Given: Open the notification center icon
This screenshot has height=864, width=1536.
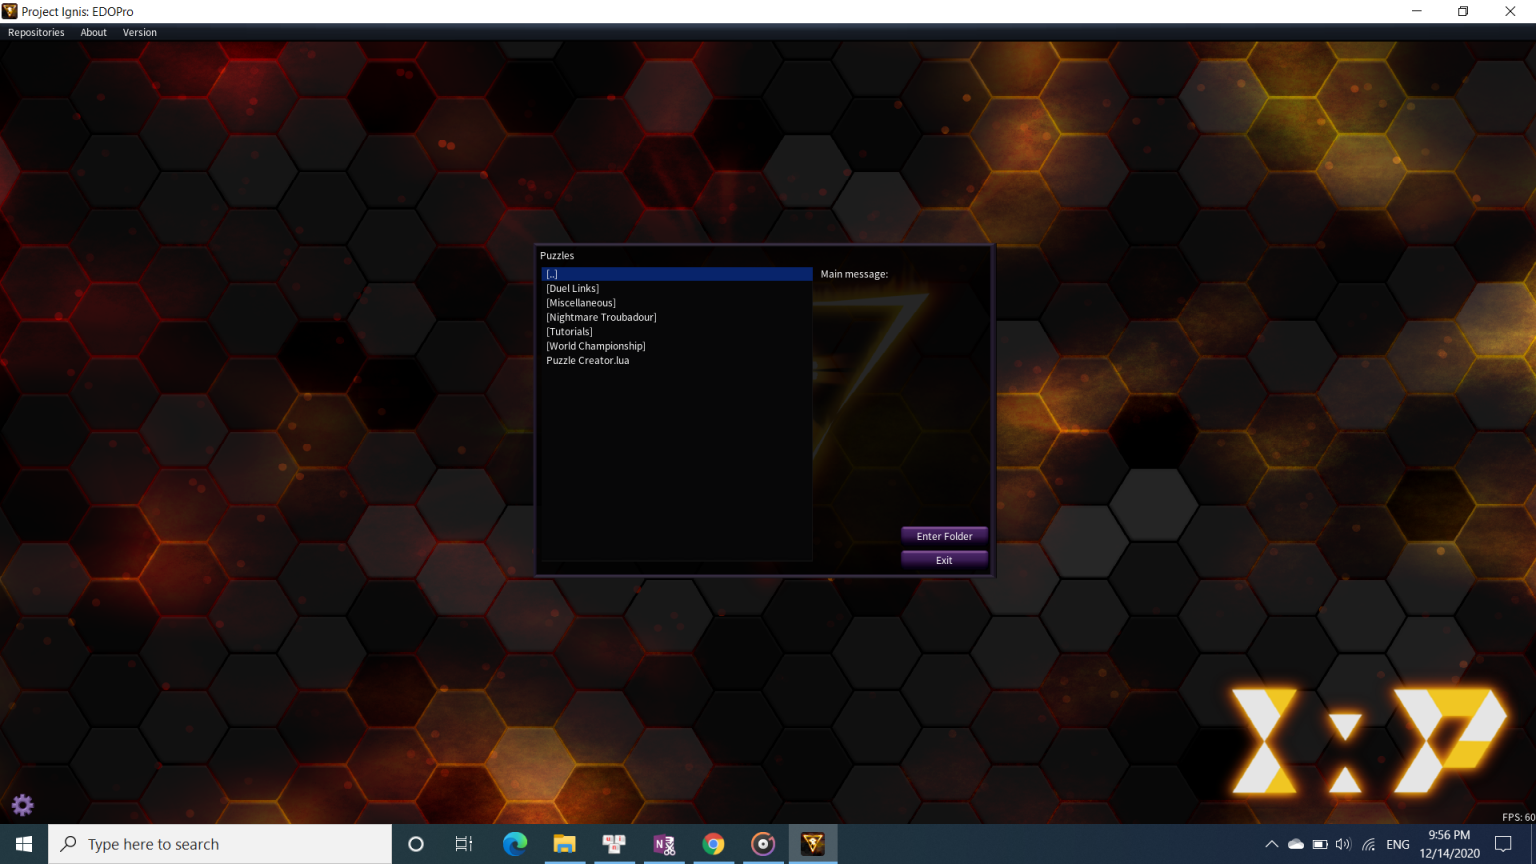Looking at the screenshot, I should pos(1503,844).
